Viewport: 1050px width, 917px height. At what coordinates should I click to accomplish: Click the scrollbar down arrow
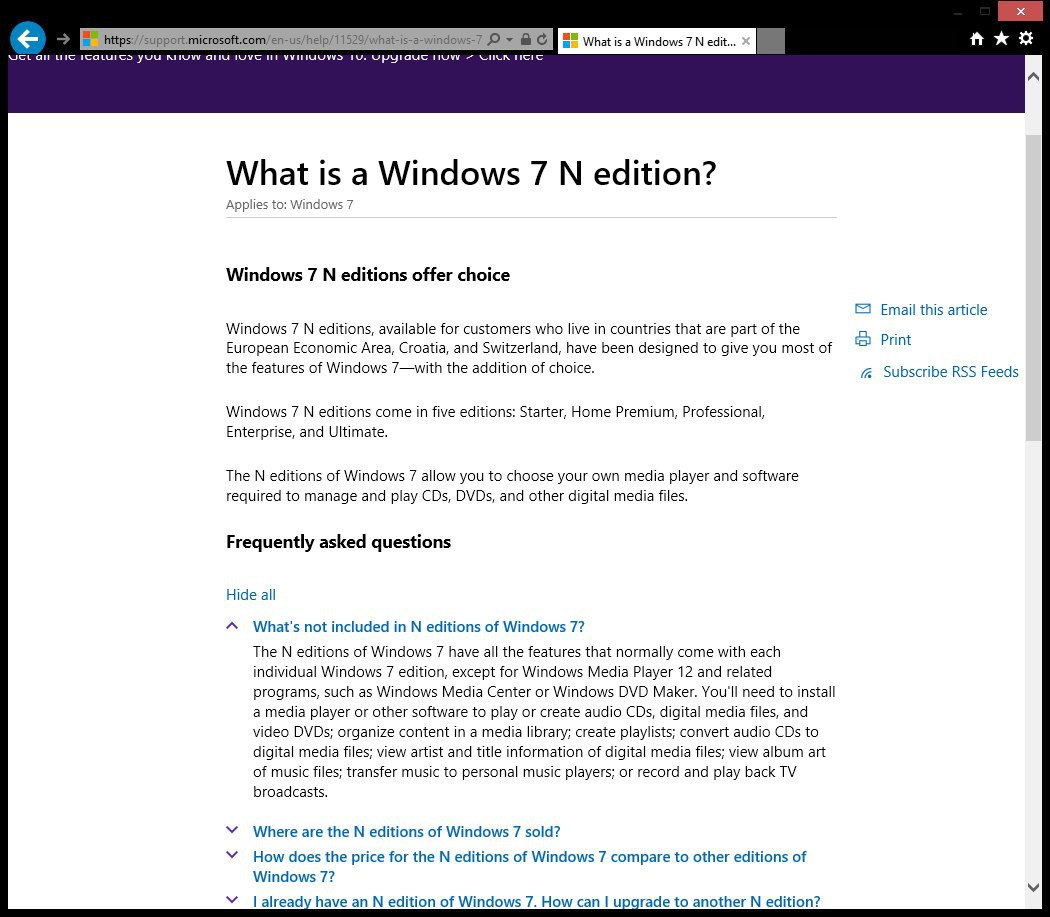click(x=1033, y=887)
